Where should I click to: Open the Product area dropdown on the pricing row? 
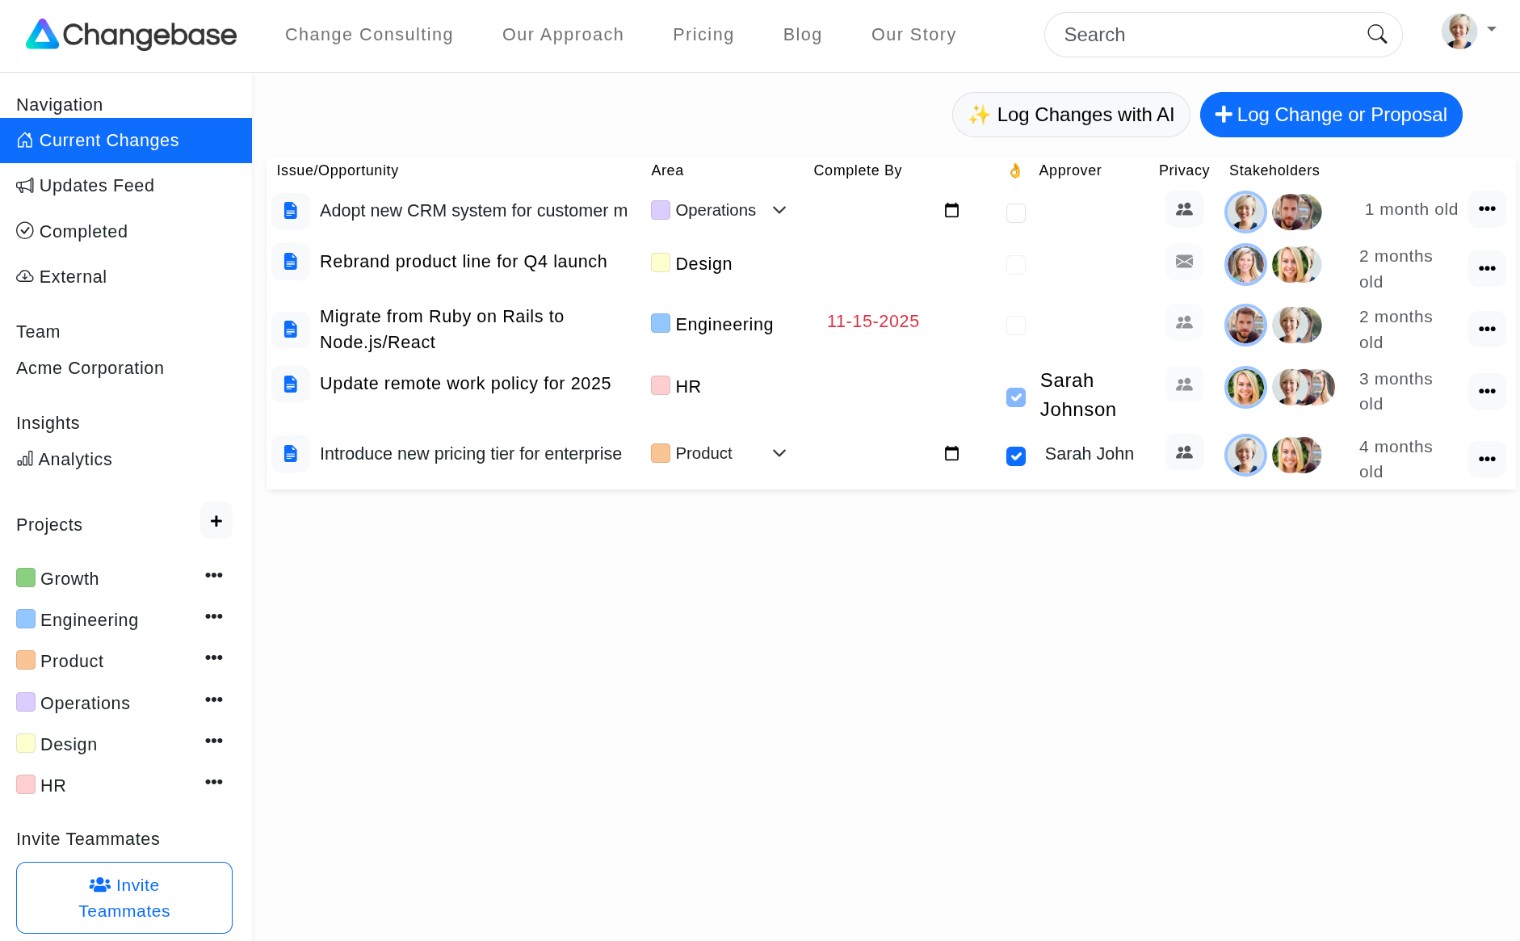(779, 453)
